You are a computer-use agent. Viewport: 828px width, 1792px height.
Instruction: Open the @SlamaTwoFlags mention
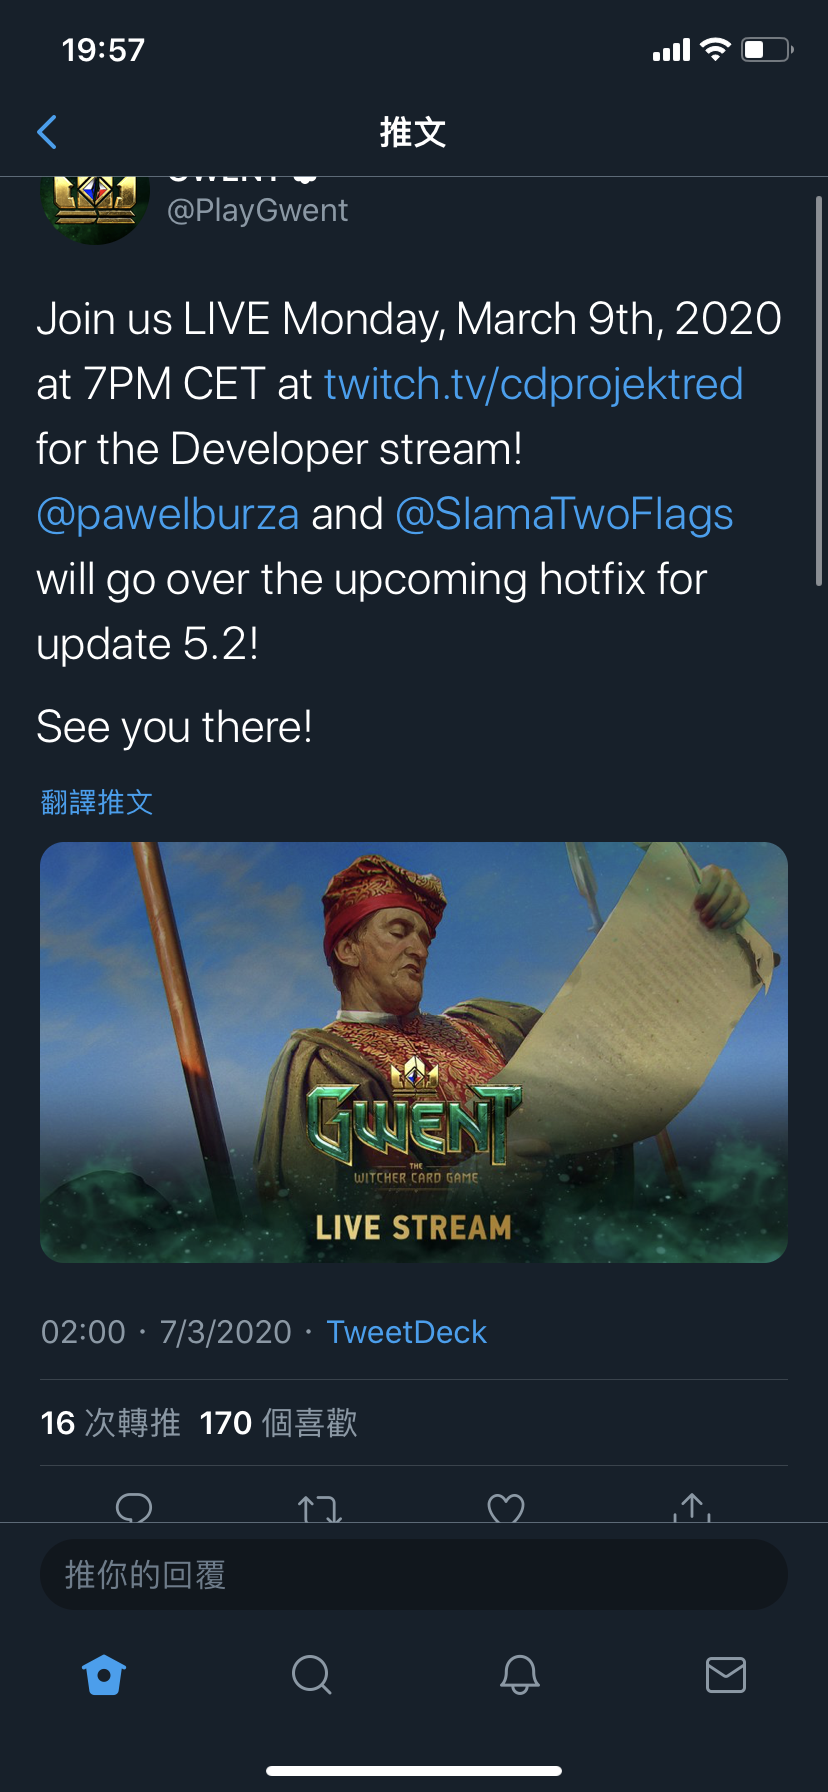click(x=565, y=514)
